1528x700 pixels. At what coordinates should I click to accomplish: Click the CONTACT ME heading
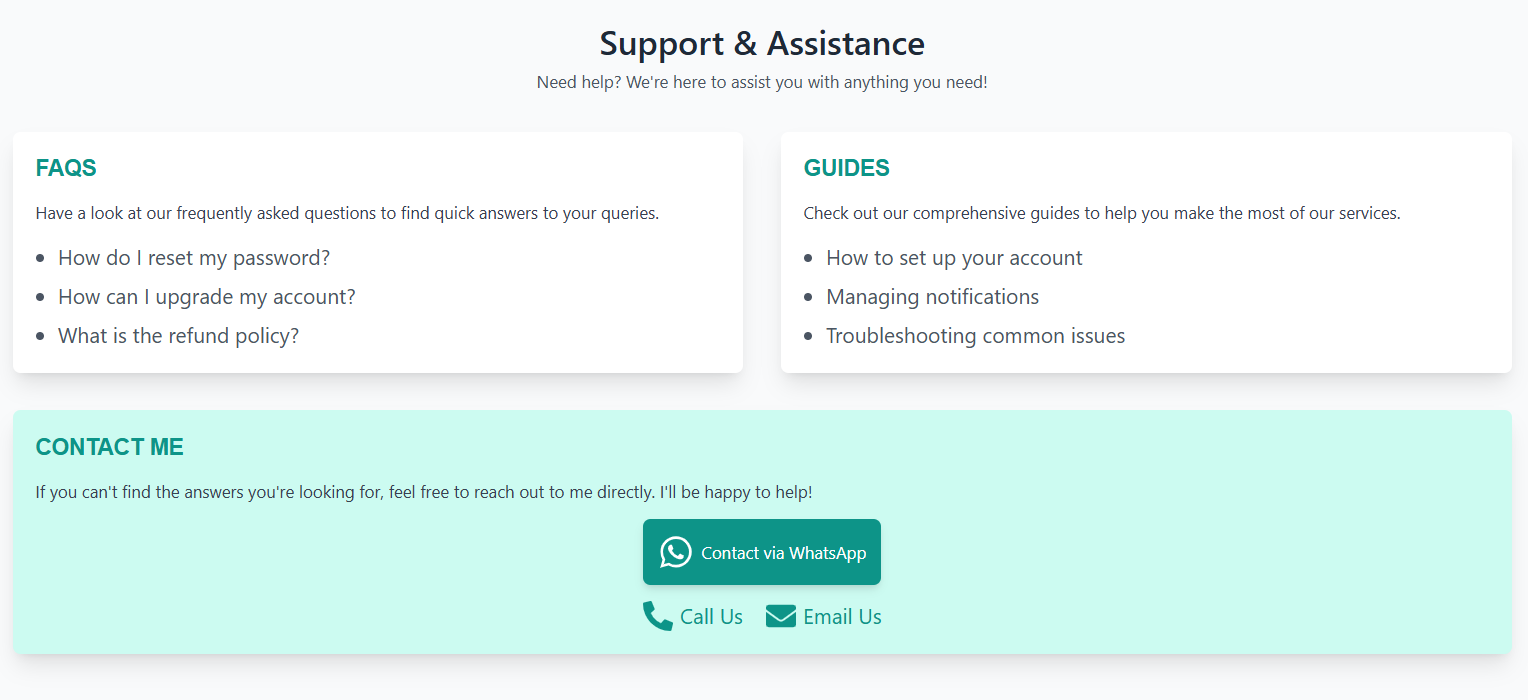(110, 447)
